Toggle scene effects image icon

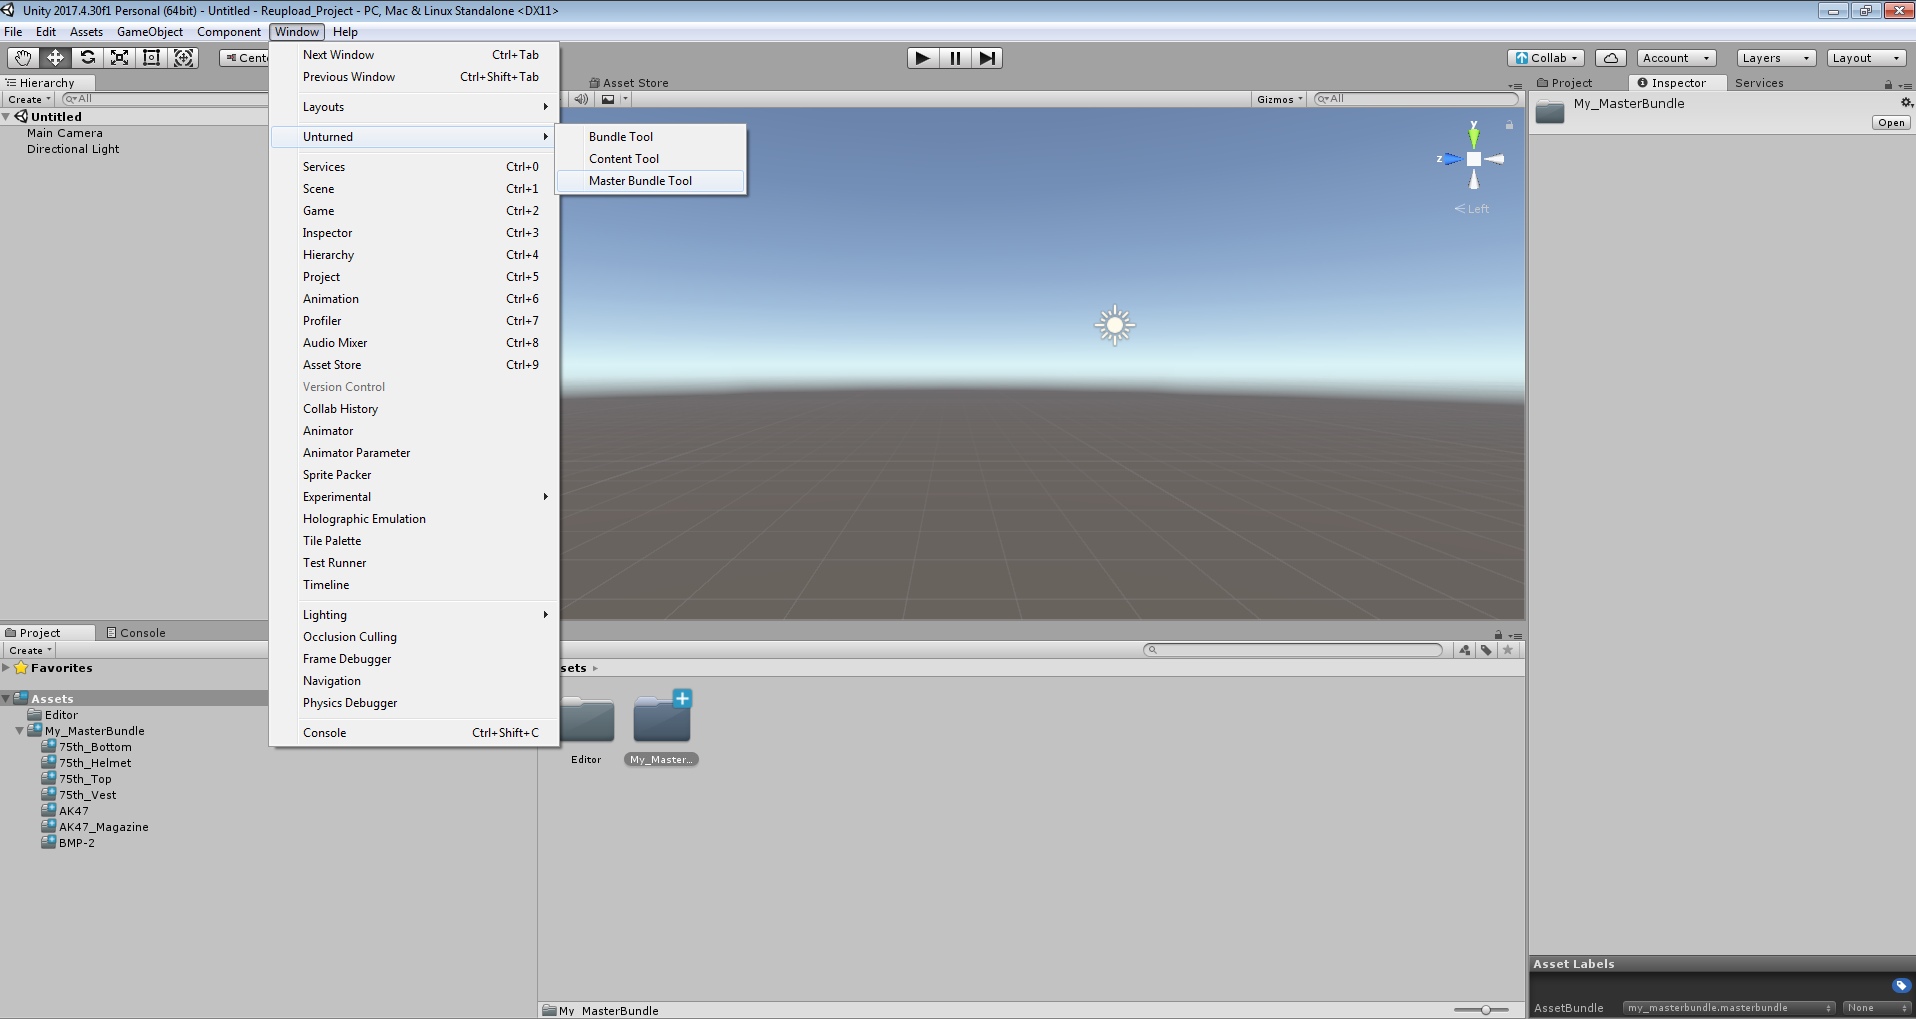[x=608, y=99]
